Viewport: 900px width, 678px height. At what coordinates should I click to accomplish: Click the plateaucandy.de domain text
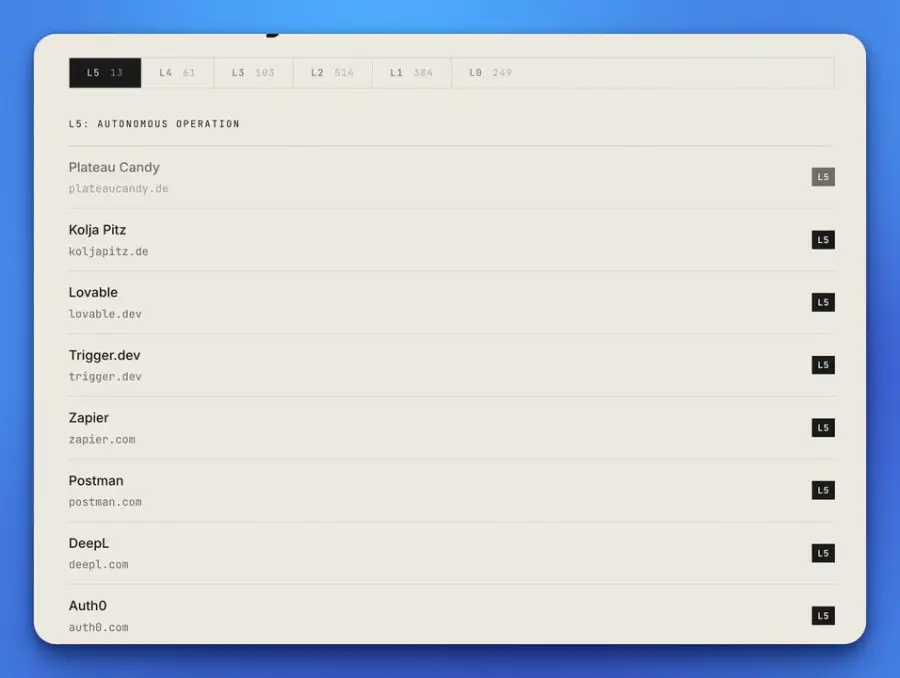pos(118,188)
